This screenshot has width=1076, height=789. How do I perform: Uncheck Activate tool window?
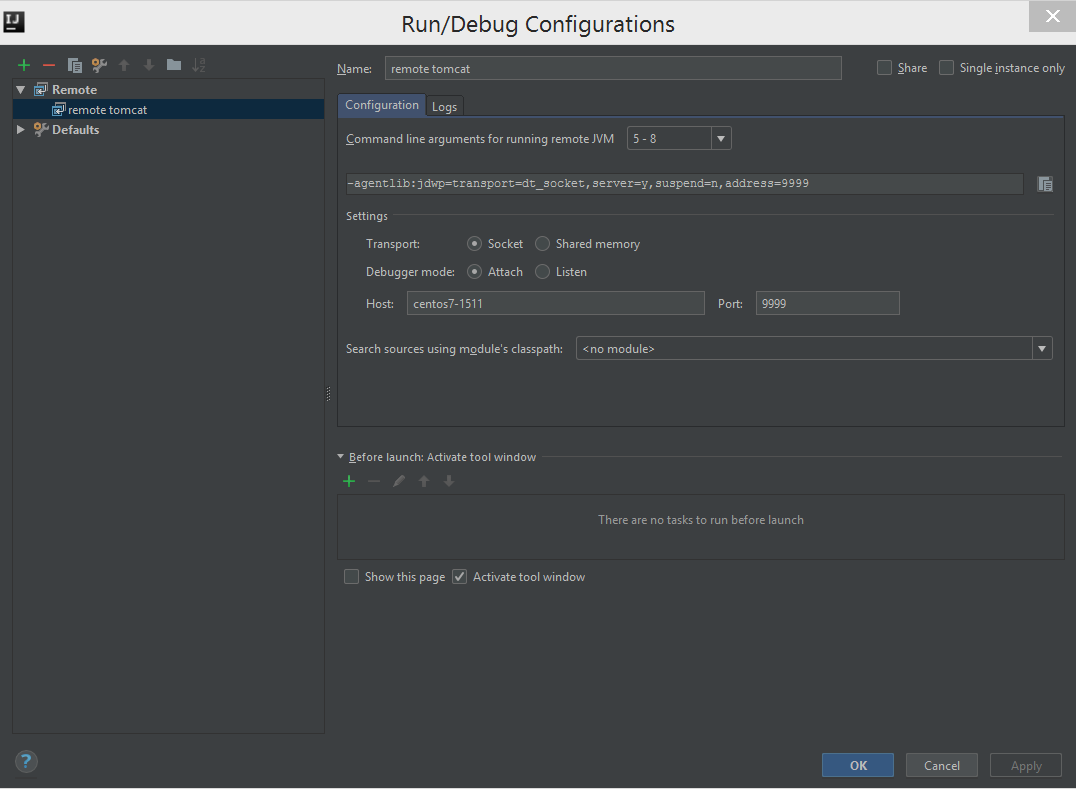click(458, 576)
